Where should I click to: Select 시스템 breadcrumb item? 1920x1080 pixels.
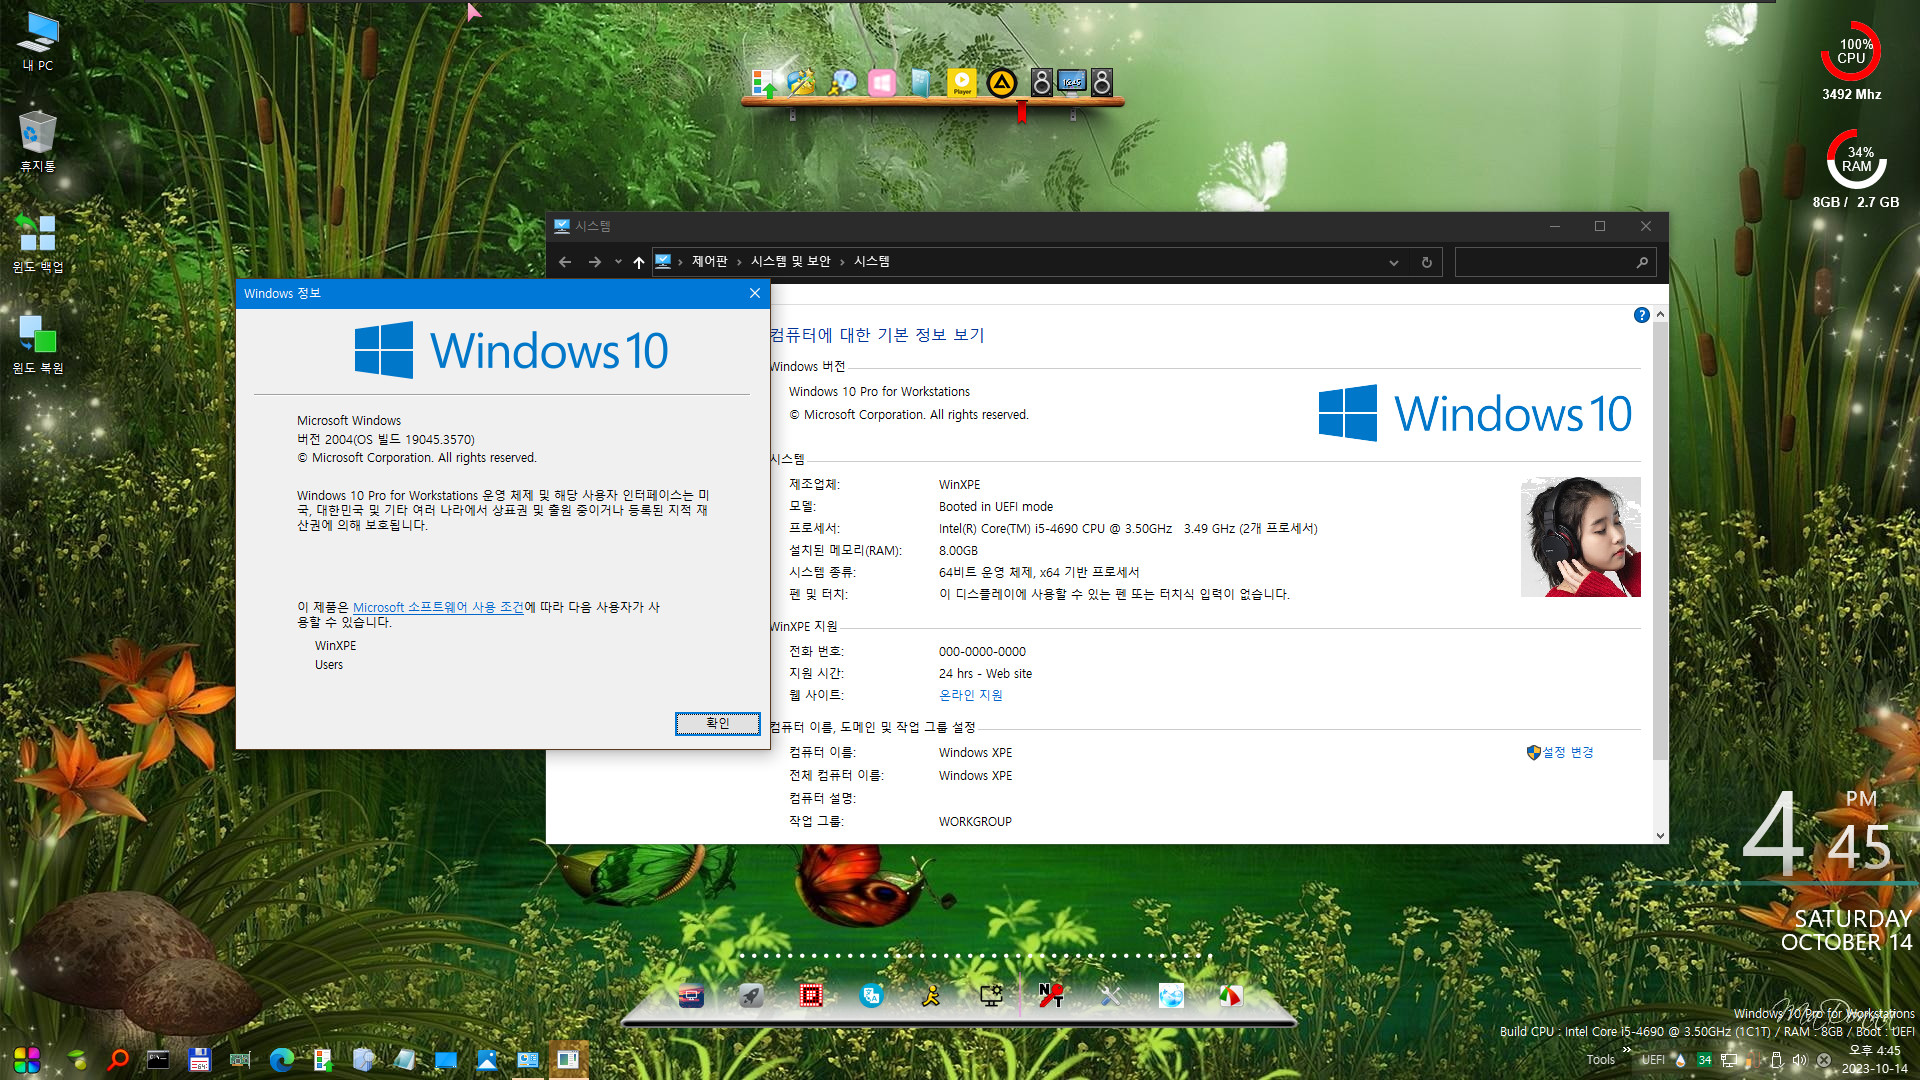pyautogui.click(x=872, y=261)
